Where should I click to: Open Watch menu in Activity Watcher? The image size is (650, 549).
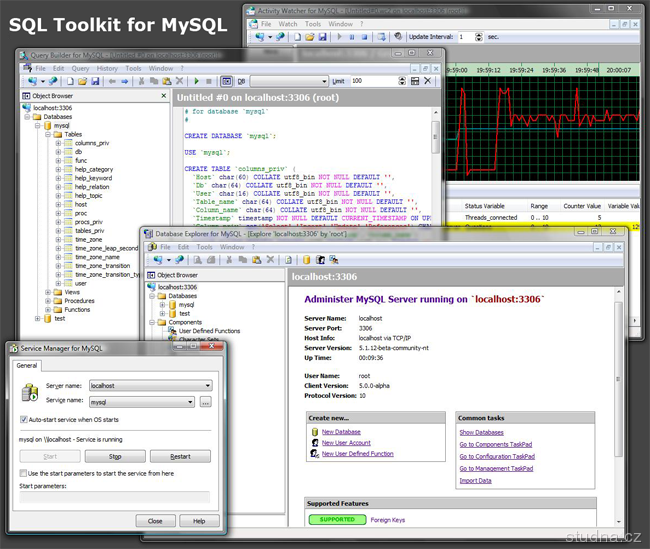(288, 23)
